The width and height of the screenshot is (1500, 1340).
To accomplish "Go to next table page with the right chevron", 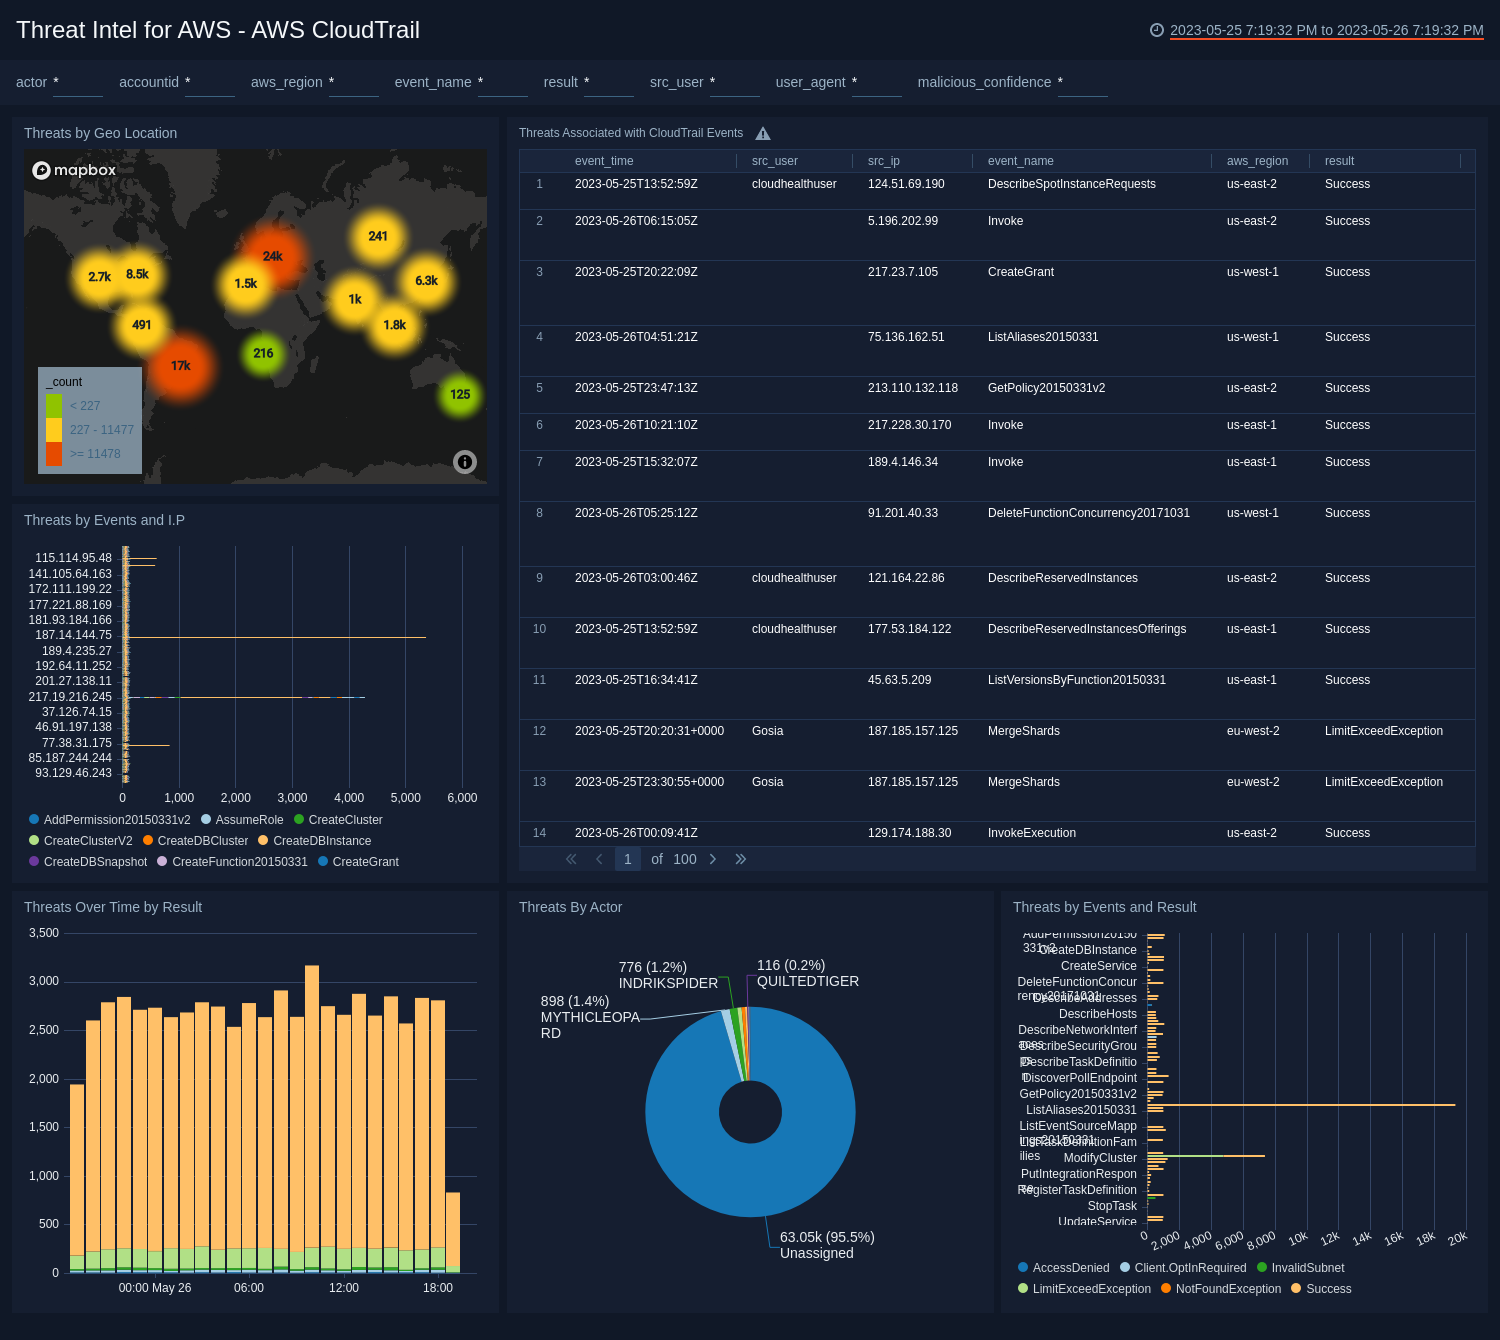I will point(713,859).
